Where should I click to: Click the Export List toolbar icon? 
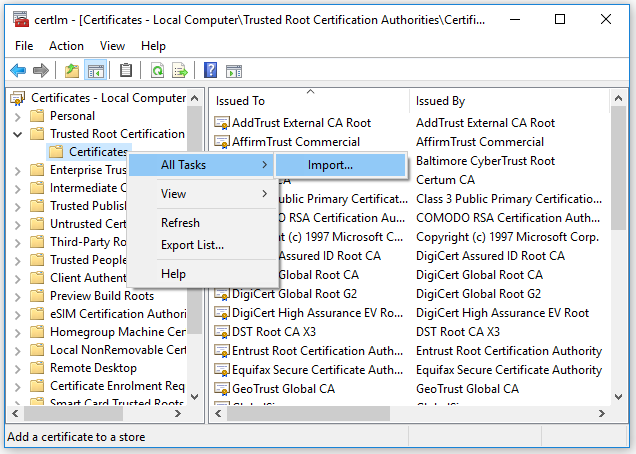[x=180, y=70]
